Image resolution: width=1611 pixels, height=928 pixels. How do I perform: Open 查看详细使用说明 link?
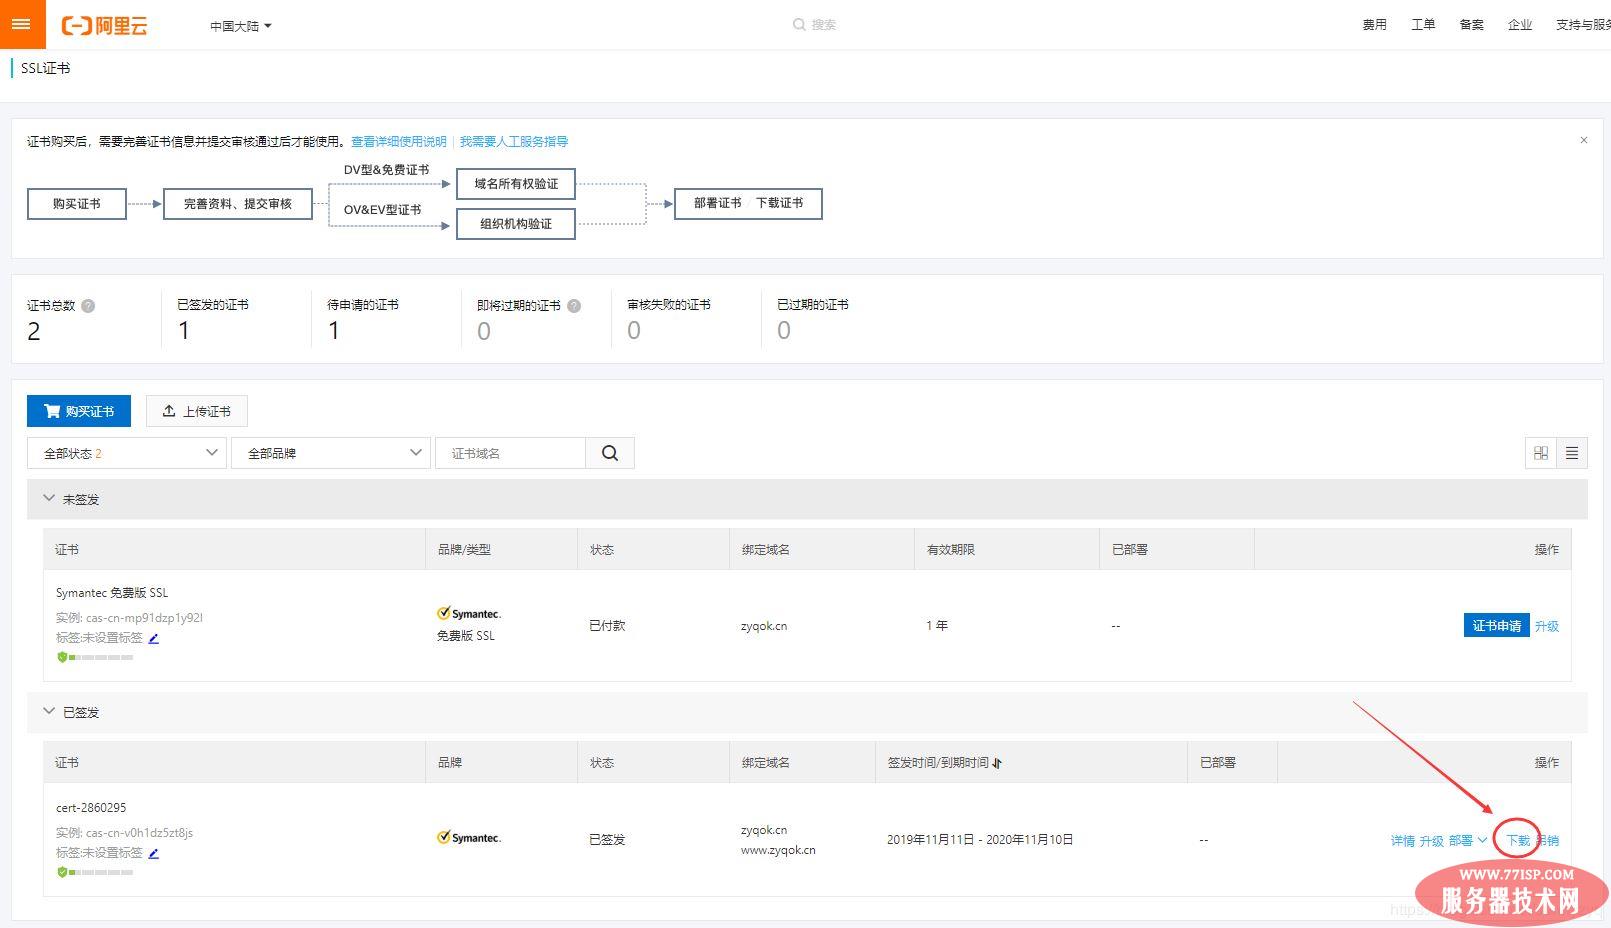[x=399, y=142]
